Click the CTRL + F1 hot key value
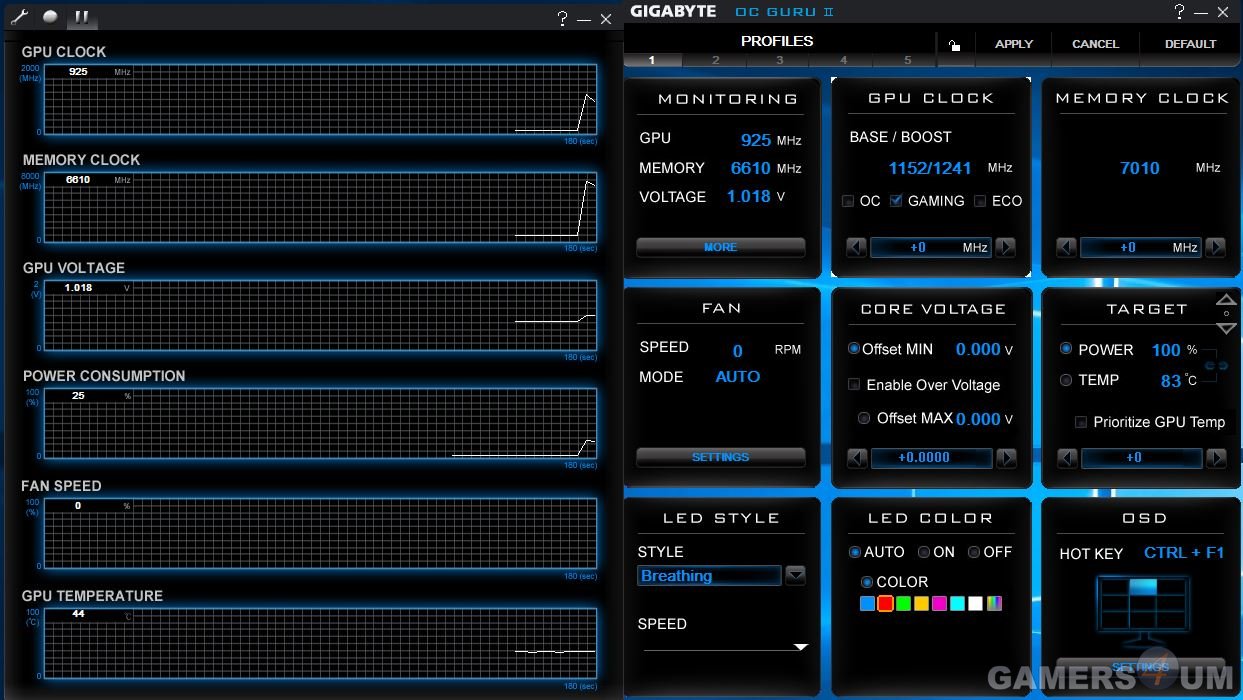Image resolution: width=1243 pixels, height=700 pixels. point(1184,553)
